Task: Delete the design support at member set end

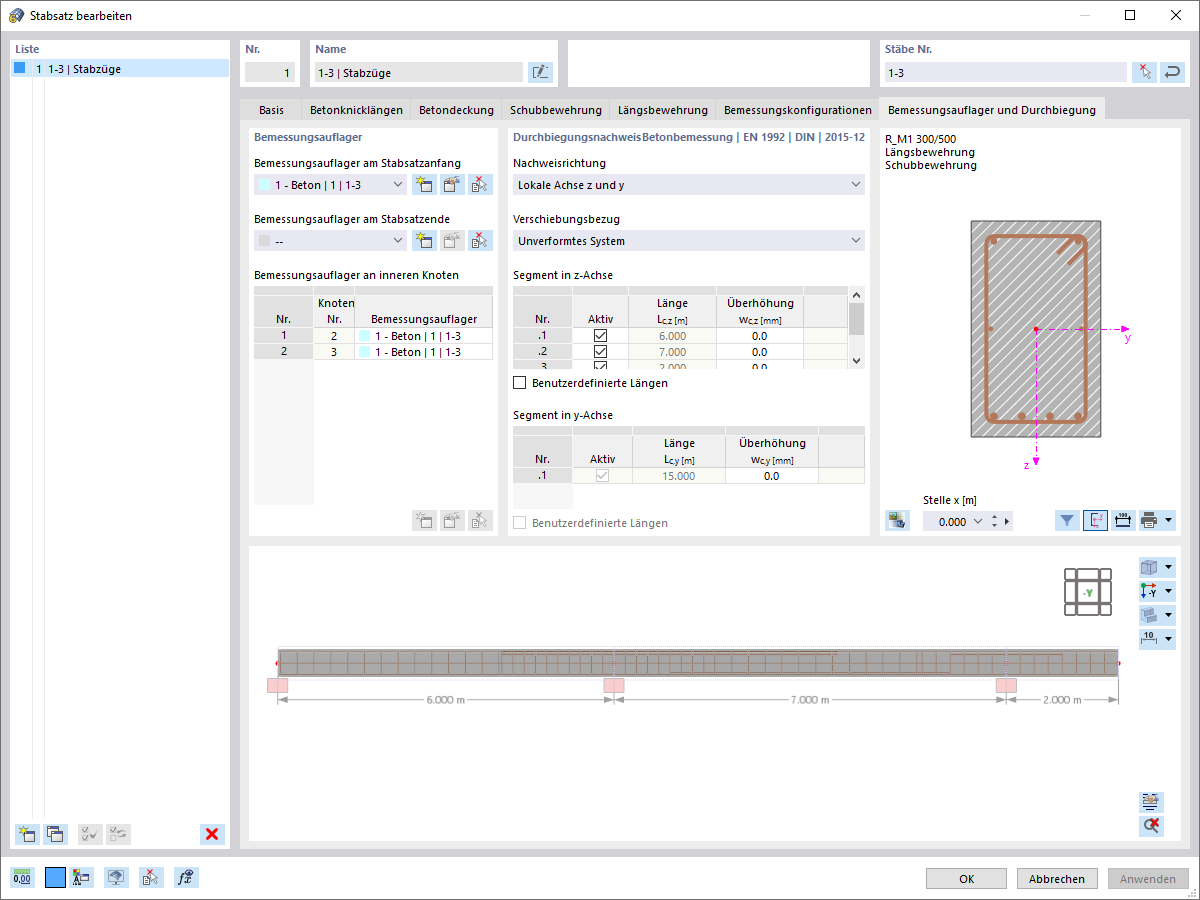Action: click(x=480, y=240)
